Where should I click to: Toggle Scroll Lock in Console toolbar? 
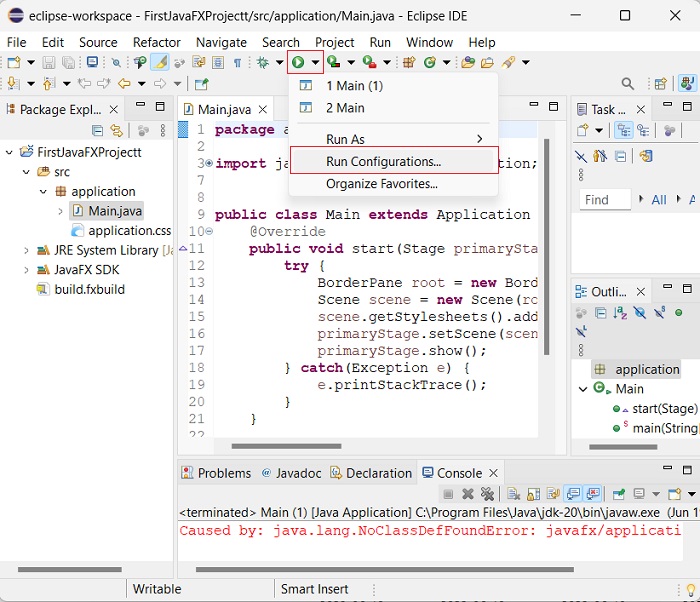point(533,494)
